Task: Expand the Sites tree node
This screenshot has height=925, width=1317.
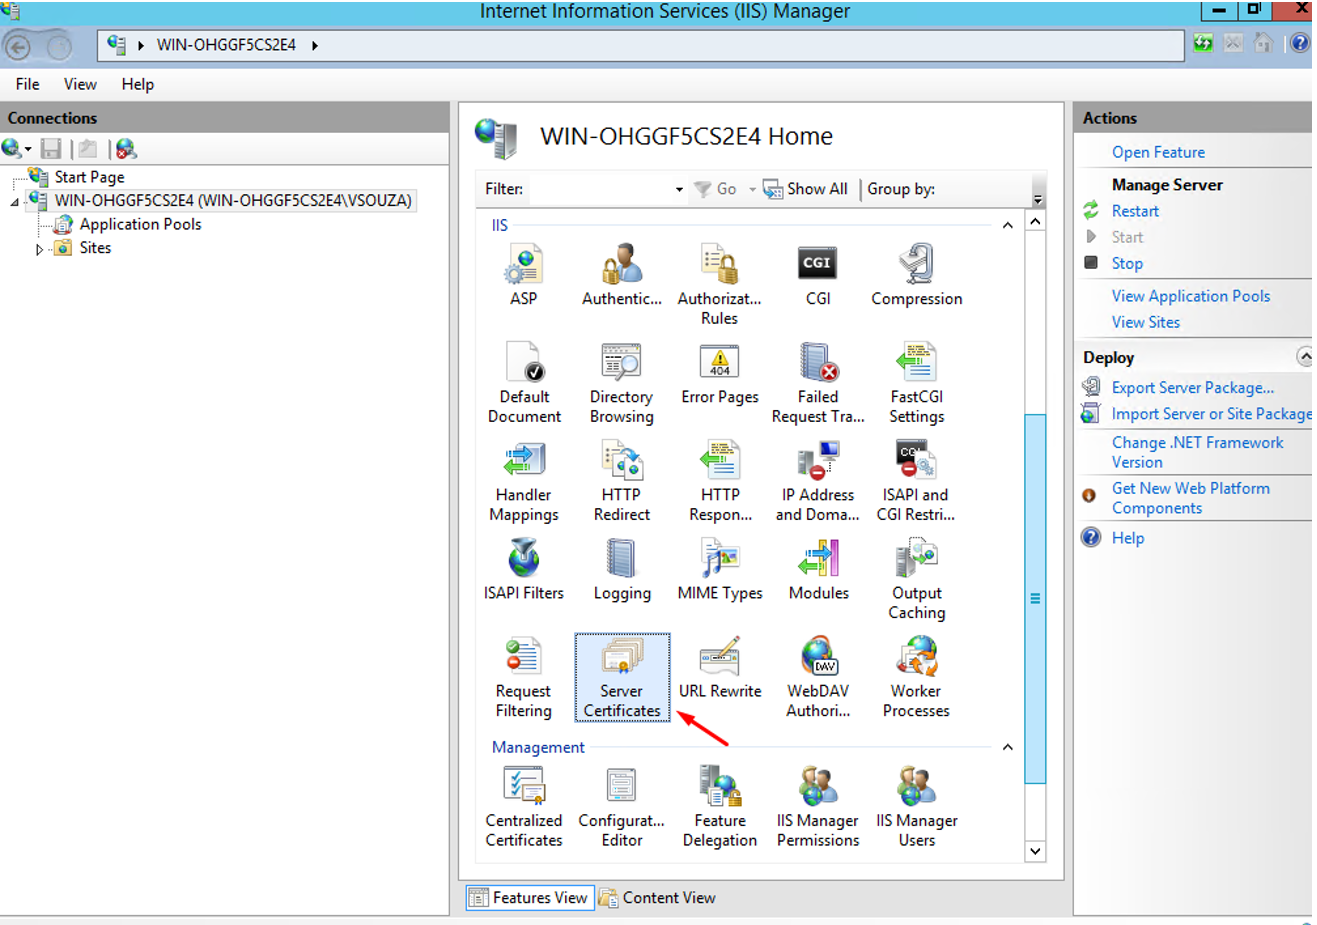Action: pyautogui.click(x=39, y=249)
